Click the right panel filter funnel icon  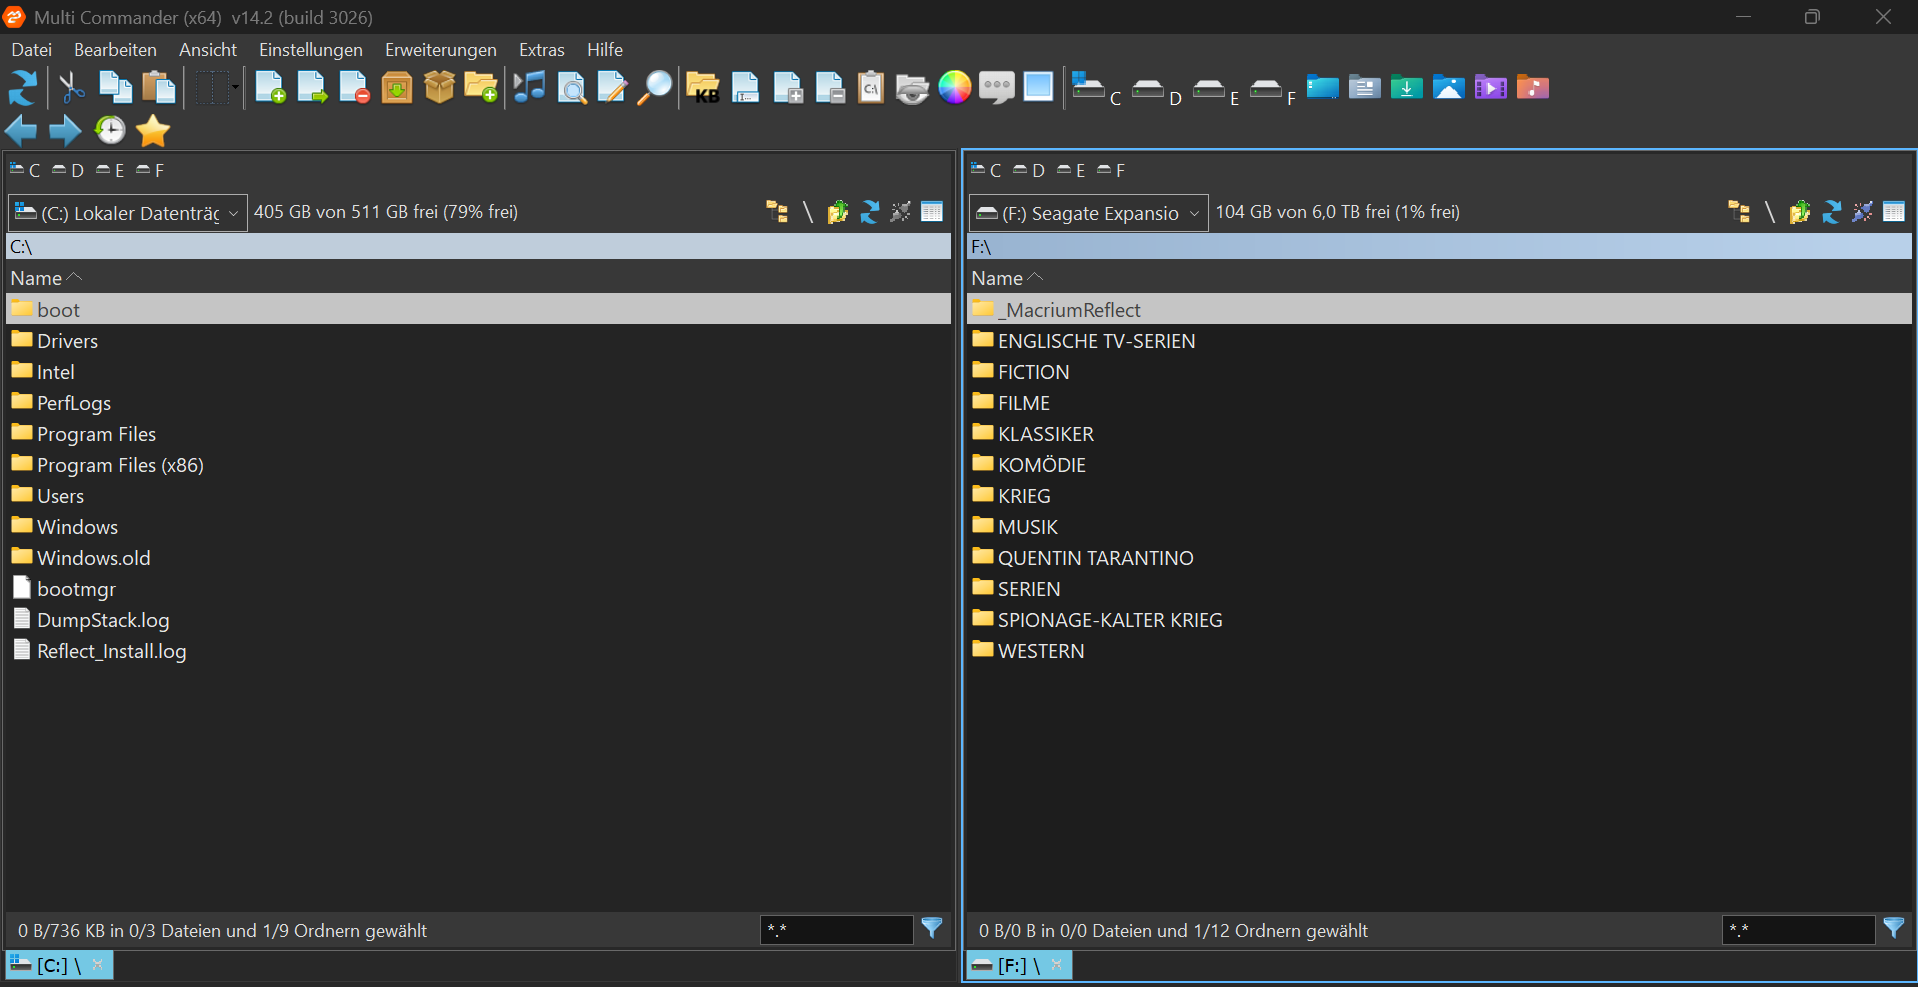1893,929
